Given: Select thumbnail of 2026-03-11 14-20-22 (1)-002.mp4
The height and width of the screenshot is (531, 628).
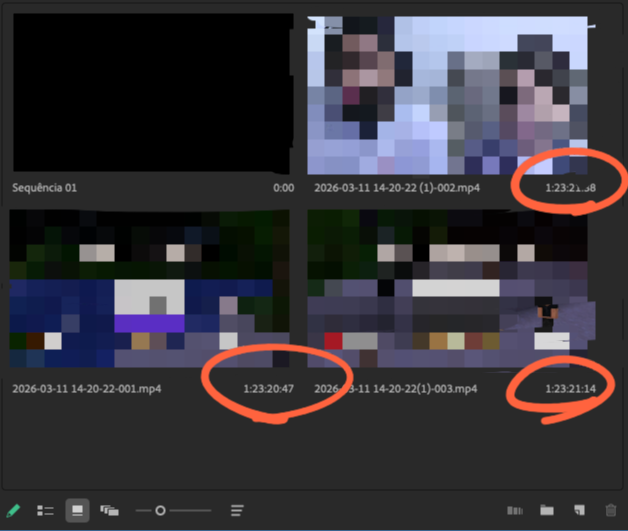Looking at the screenshot, I should [447, 95].
